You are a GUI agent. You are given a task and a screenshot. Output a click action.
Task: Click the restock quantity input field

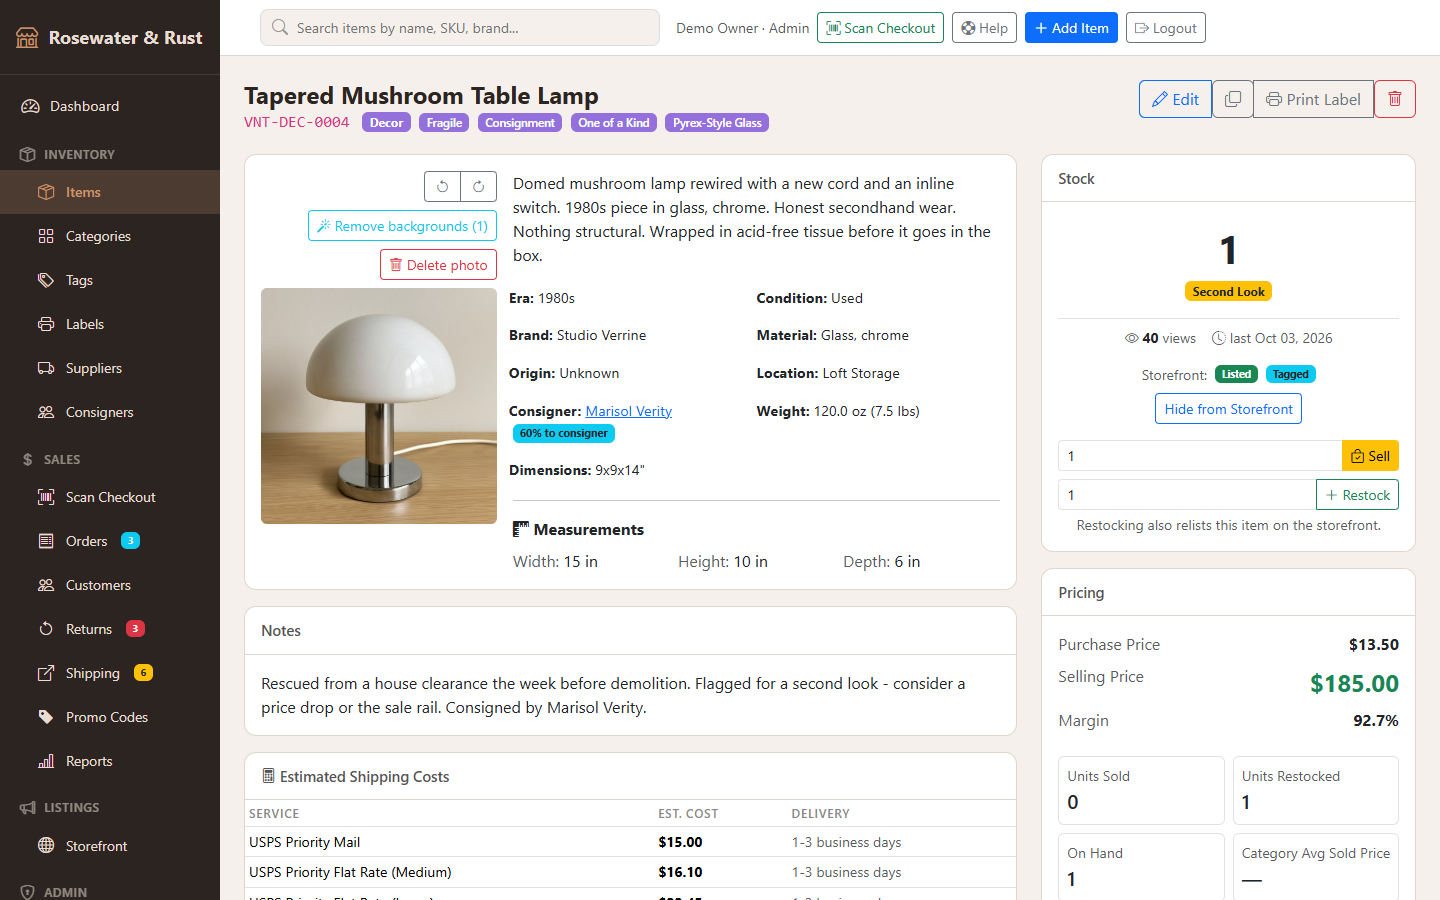tap(1187, 495)
